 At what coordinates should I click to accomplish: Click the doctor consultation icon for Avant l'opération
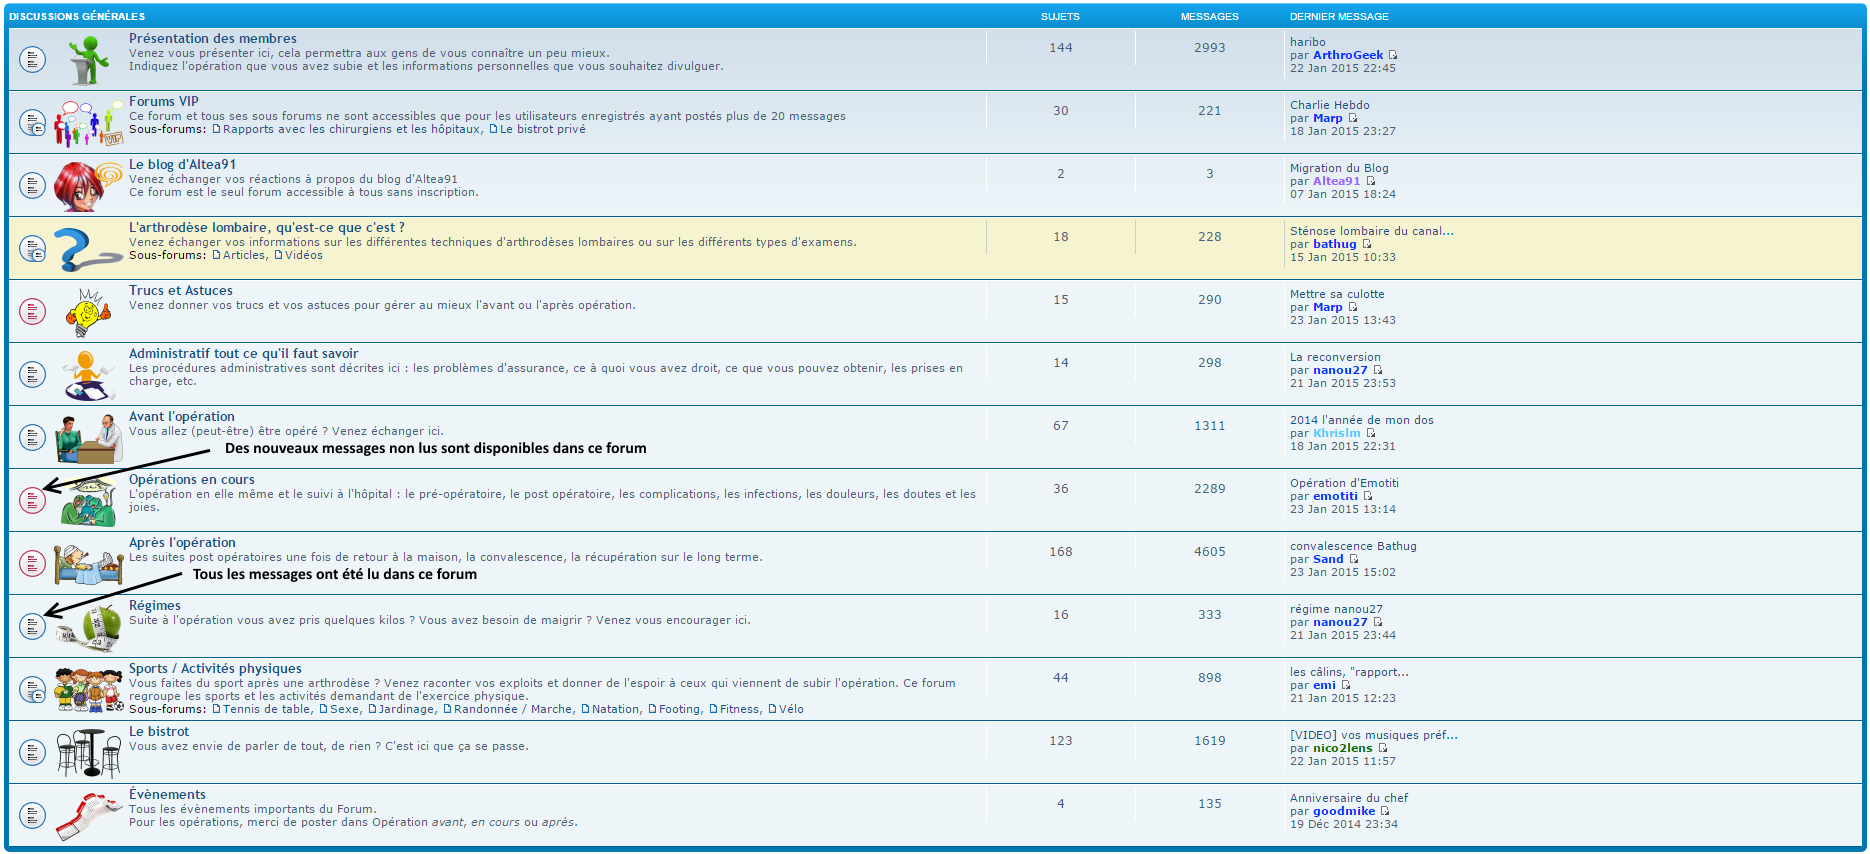[x=88, y=438]
